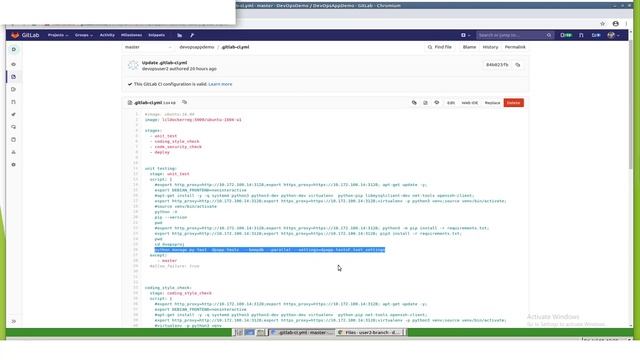The height and width of the screenshot is (360, 640).
Task: Click the Permalink button
Action: (515, 47)
